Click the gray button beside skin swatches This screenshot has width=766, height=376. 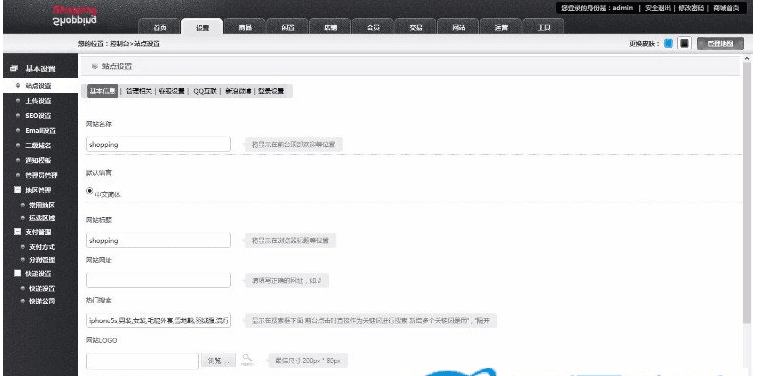coord(721,43)
